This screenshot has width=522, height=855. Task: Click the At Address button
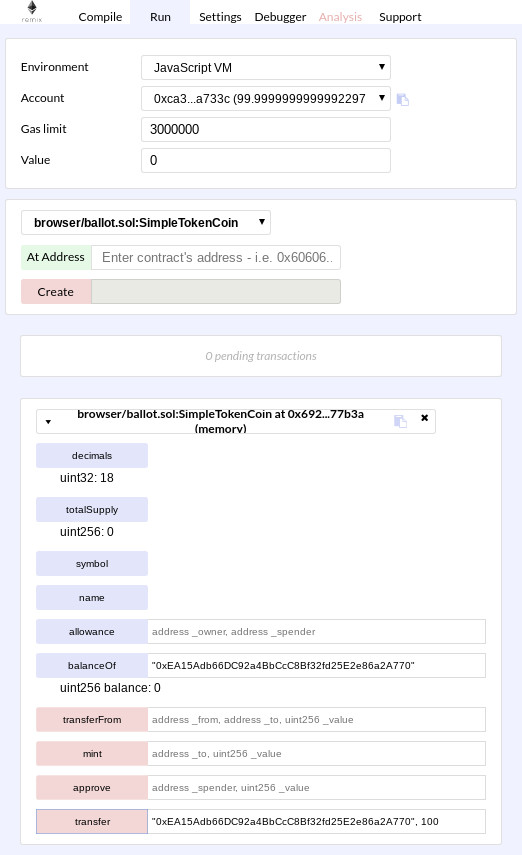[56, 257]
